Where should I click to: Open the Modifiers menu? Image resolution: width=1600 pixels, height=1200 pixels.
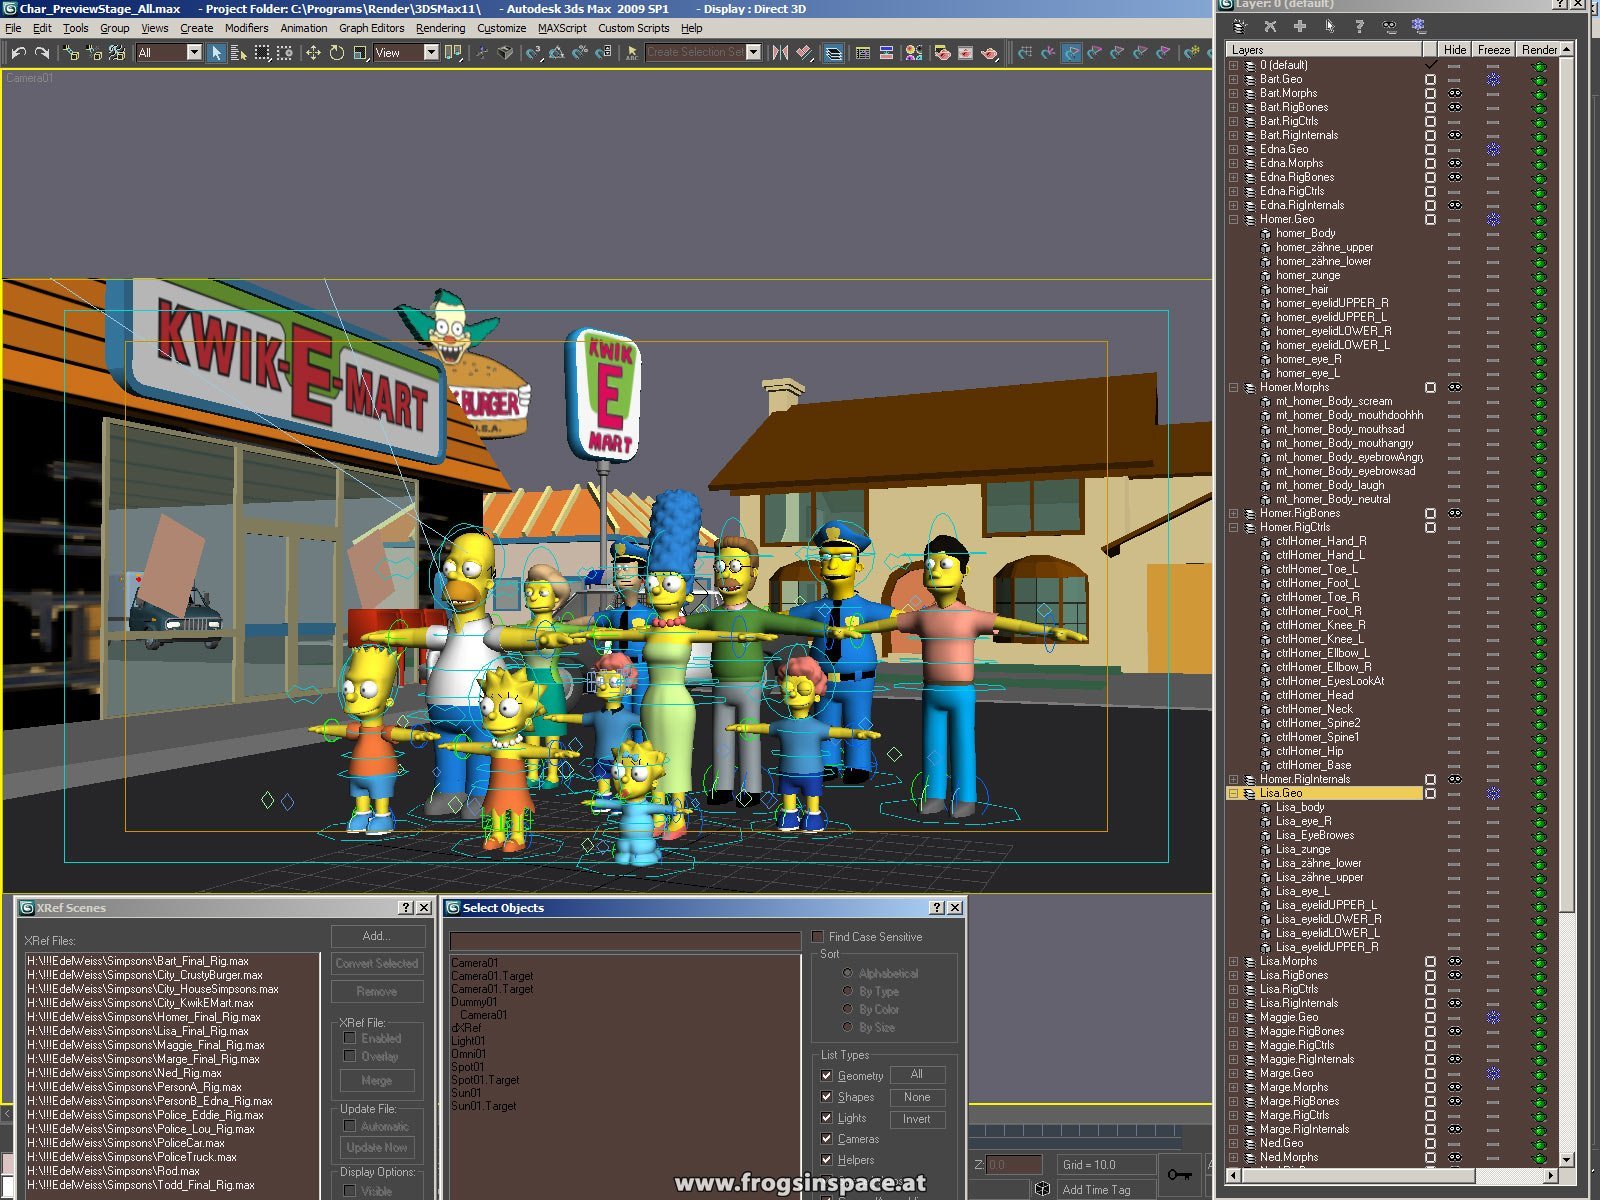click(246, 28)
